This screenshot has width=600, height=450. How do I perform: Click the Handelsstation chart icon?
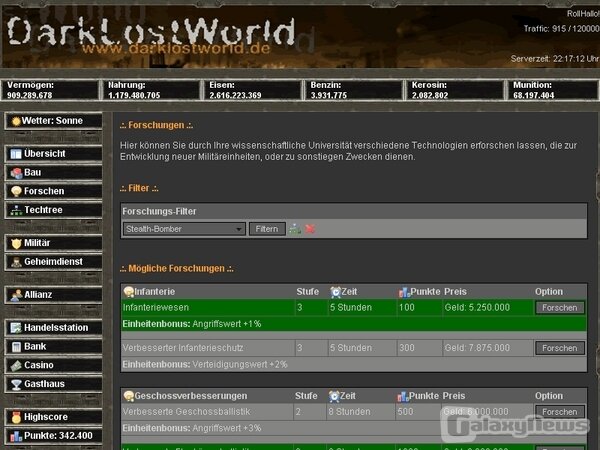(16, 328)
